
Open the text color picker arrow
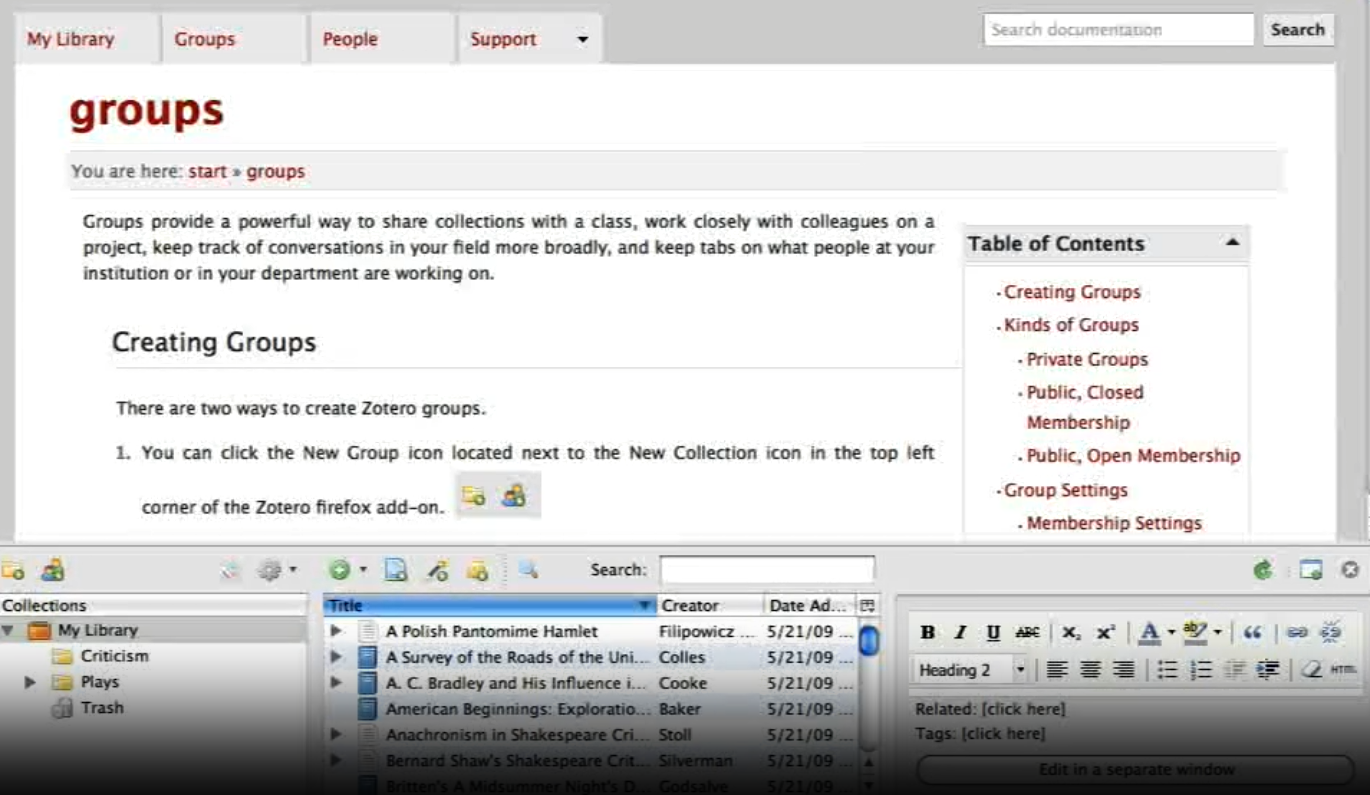(1171, 632)
